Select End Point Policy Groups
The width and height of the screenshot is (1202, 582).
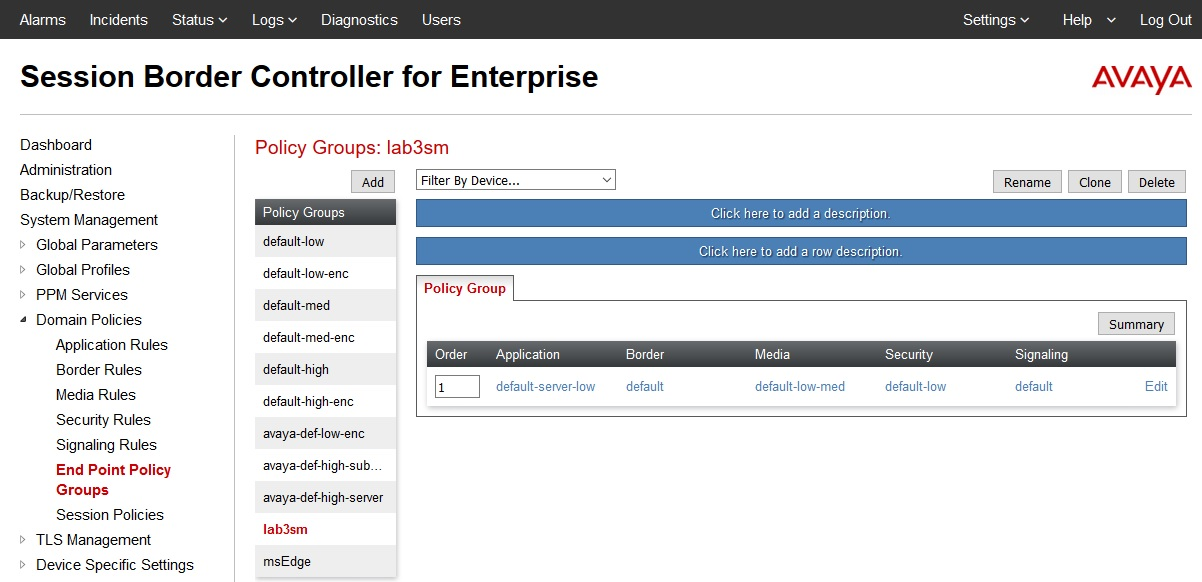pyautogui.click(x=113, y=480)
